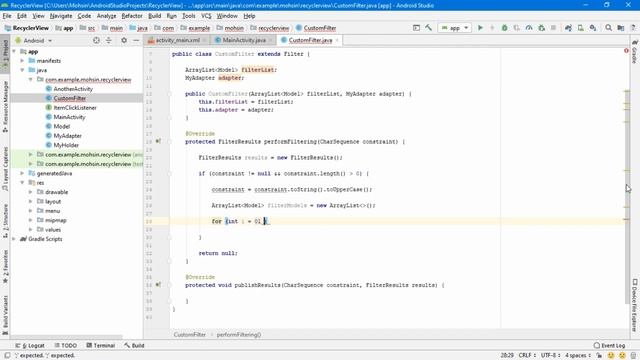The image size is (640, 360).
Task: Click override gutter icon beside publishResults
Action: [x=158, y=284]
